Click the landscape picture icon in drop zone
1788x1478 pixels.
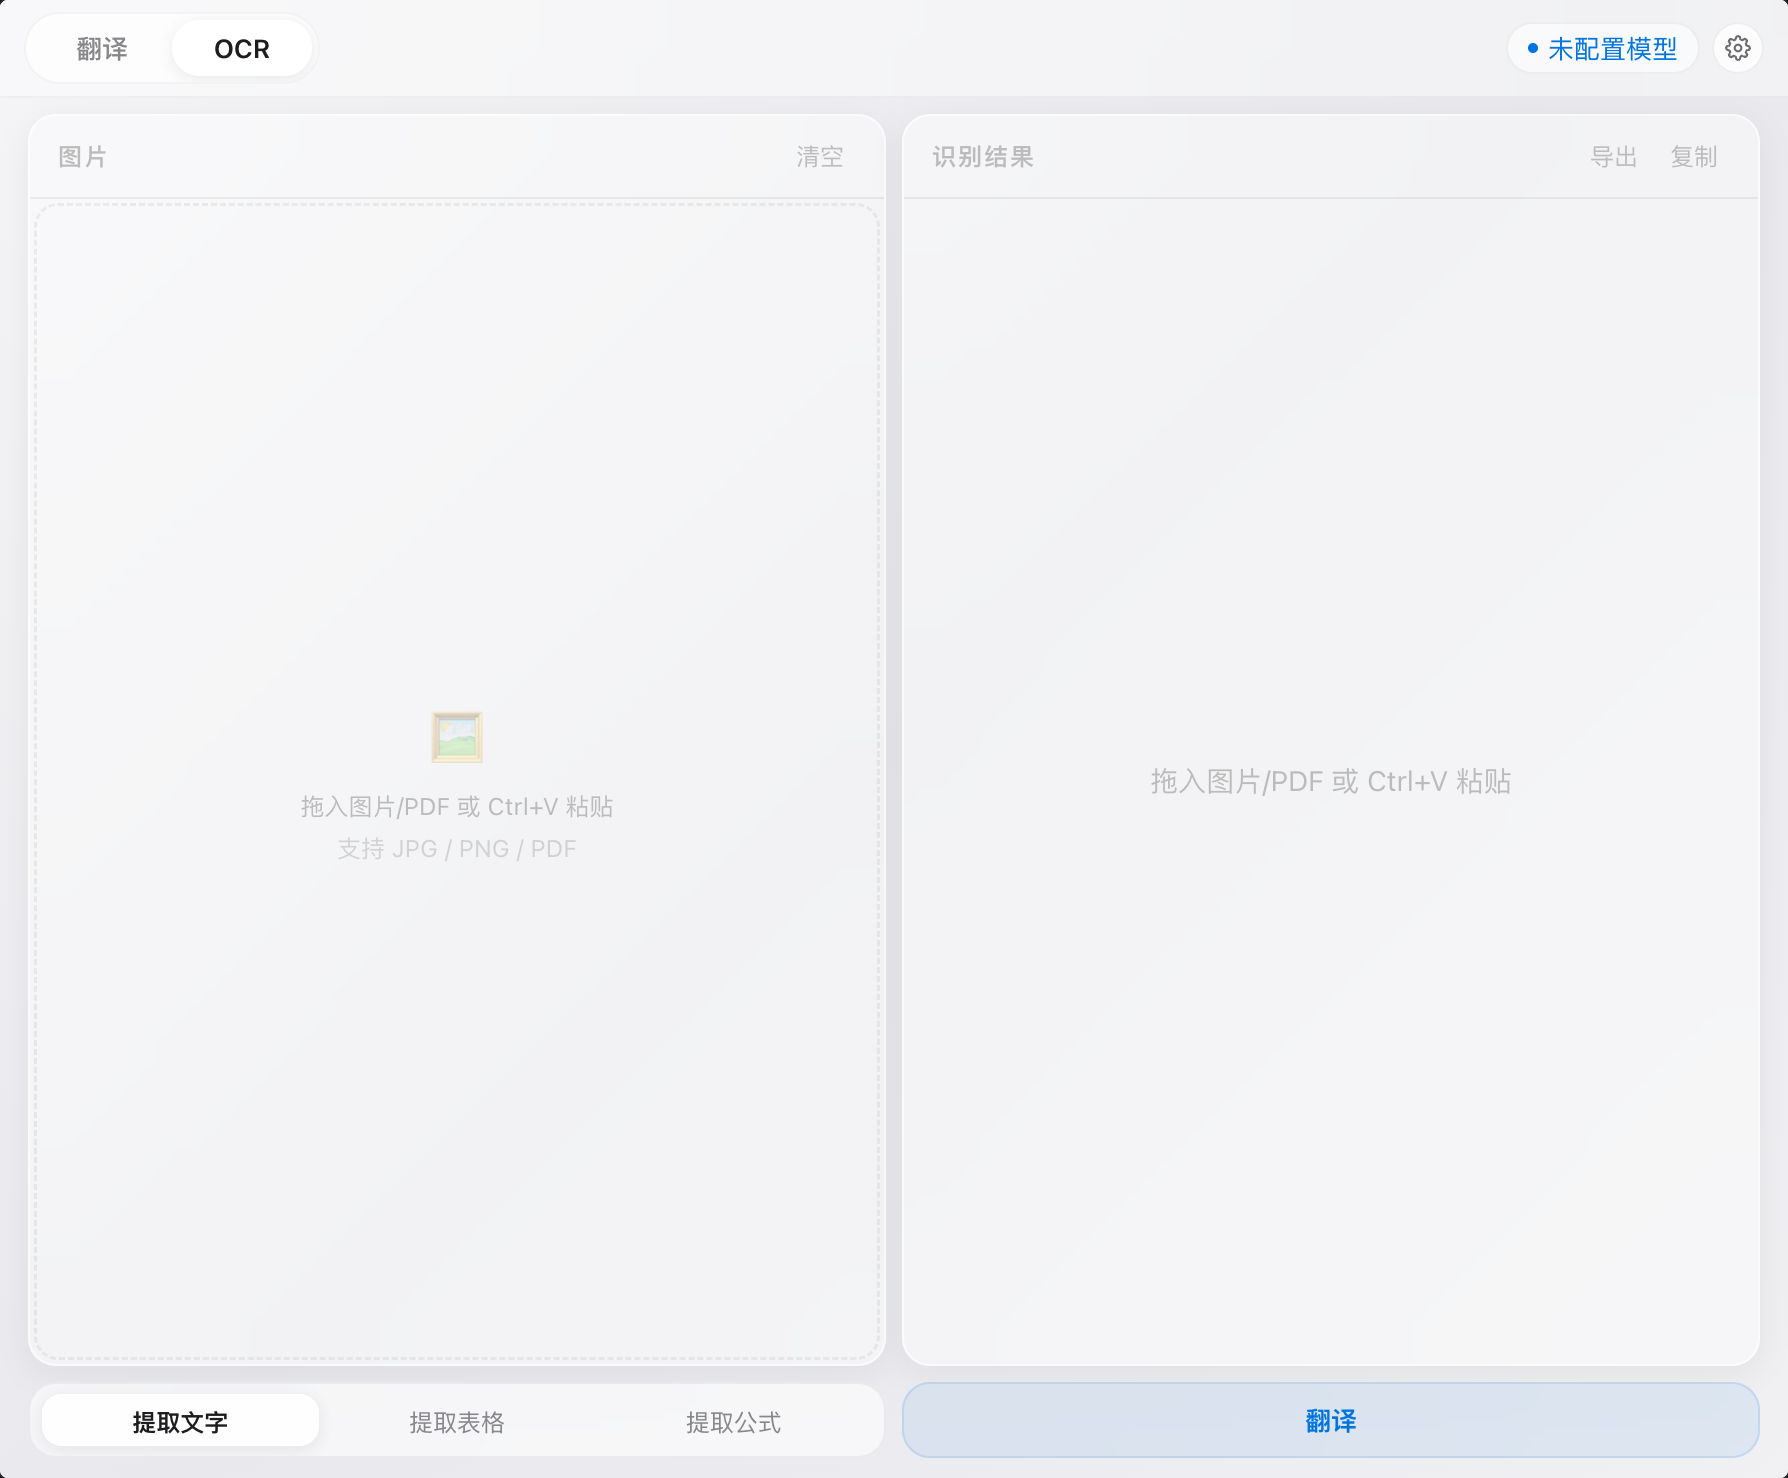457,737
